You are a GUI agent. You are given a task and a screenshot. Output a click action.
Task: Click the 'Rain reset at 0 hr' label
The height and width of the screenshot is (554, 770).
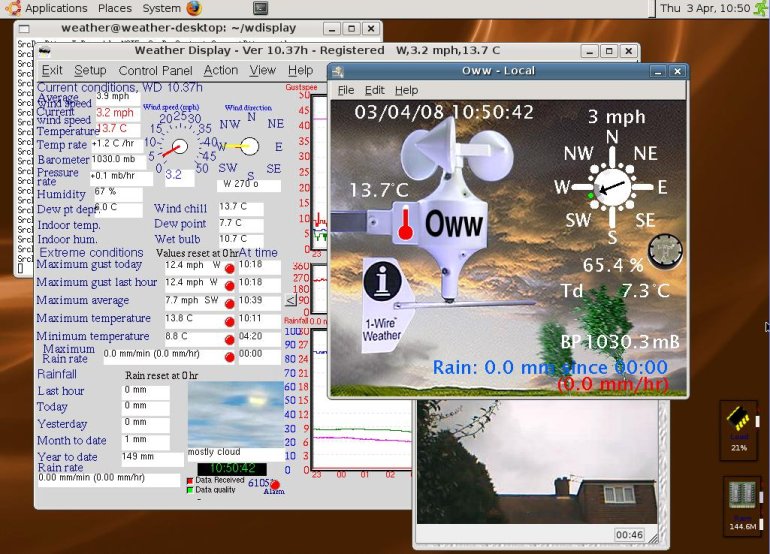(x=162, y=376)
